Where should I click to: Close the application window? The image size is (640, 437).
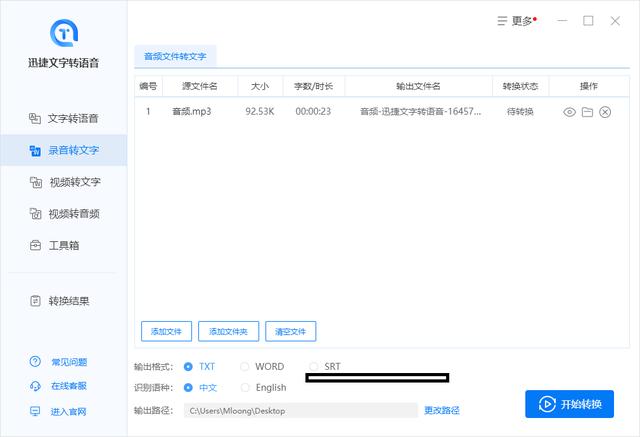pos(615,21)
